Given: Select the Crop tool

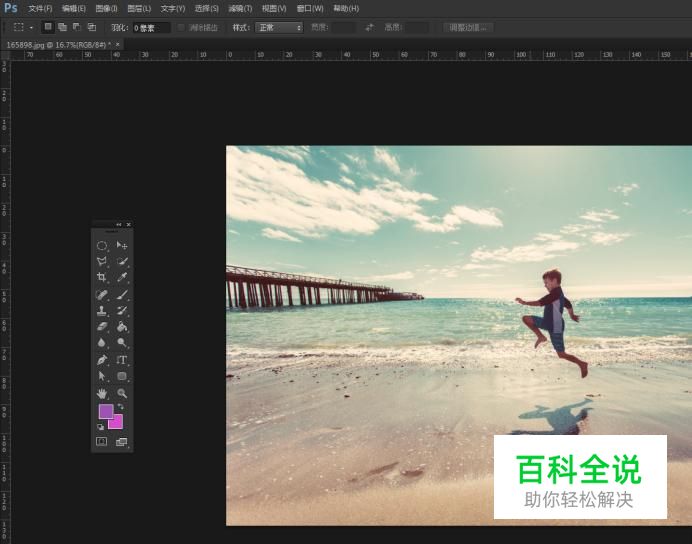Looking at the screenshot, I should [x=102, y=277].
